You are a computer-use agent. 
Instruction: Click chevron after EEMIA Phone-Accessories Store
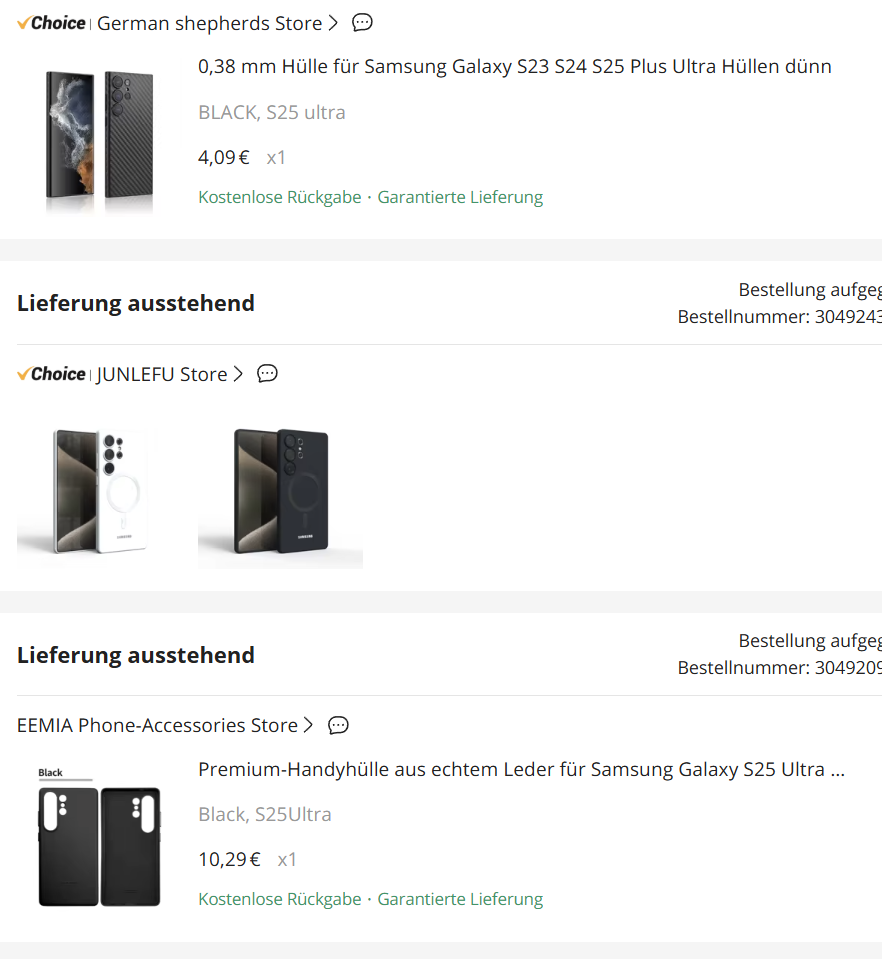point(308,725)
